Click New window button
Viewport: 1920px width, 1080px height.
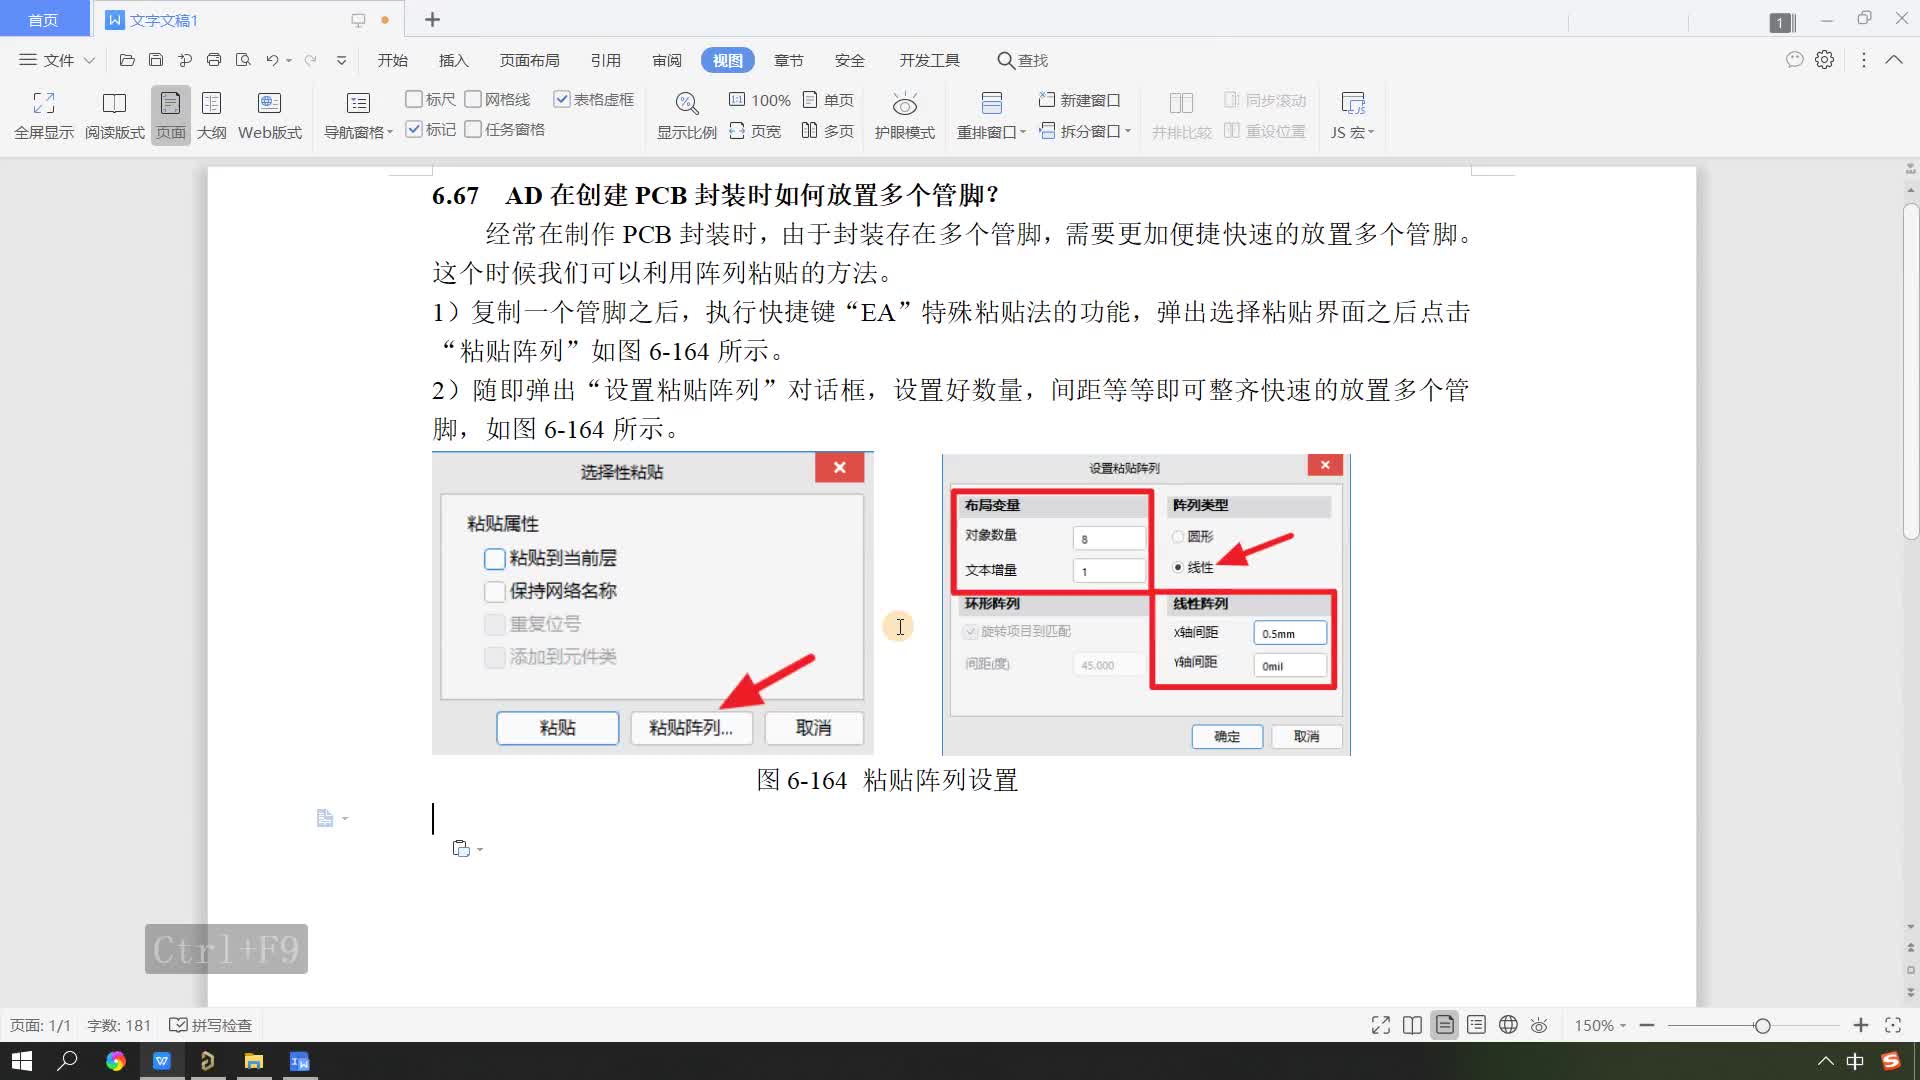pos(1080,100)
